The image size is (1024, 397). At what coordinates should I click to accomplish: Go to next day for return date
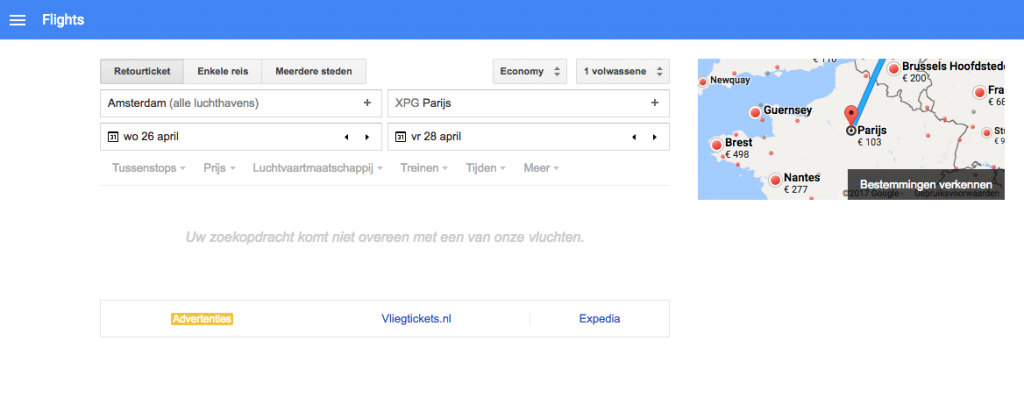click(x=654, y=137)
